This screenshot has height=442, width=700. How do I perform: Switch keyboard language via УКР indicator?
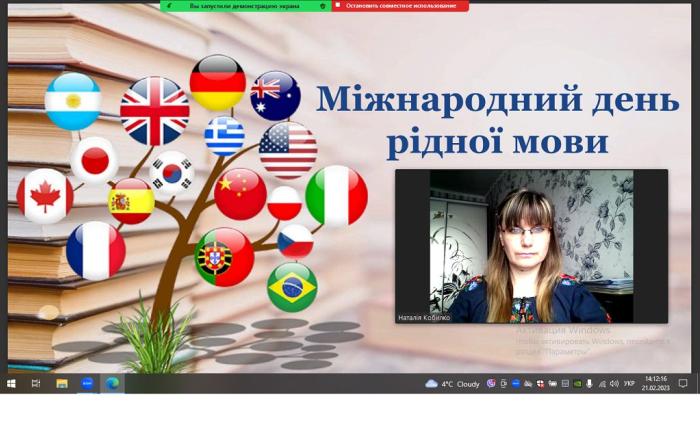coord(629,383)
